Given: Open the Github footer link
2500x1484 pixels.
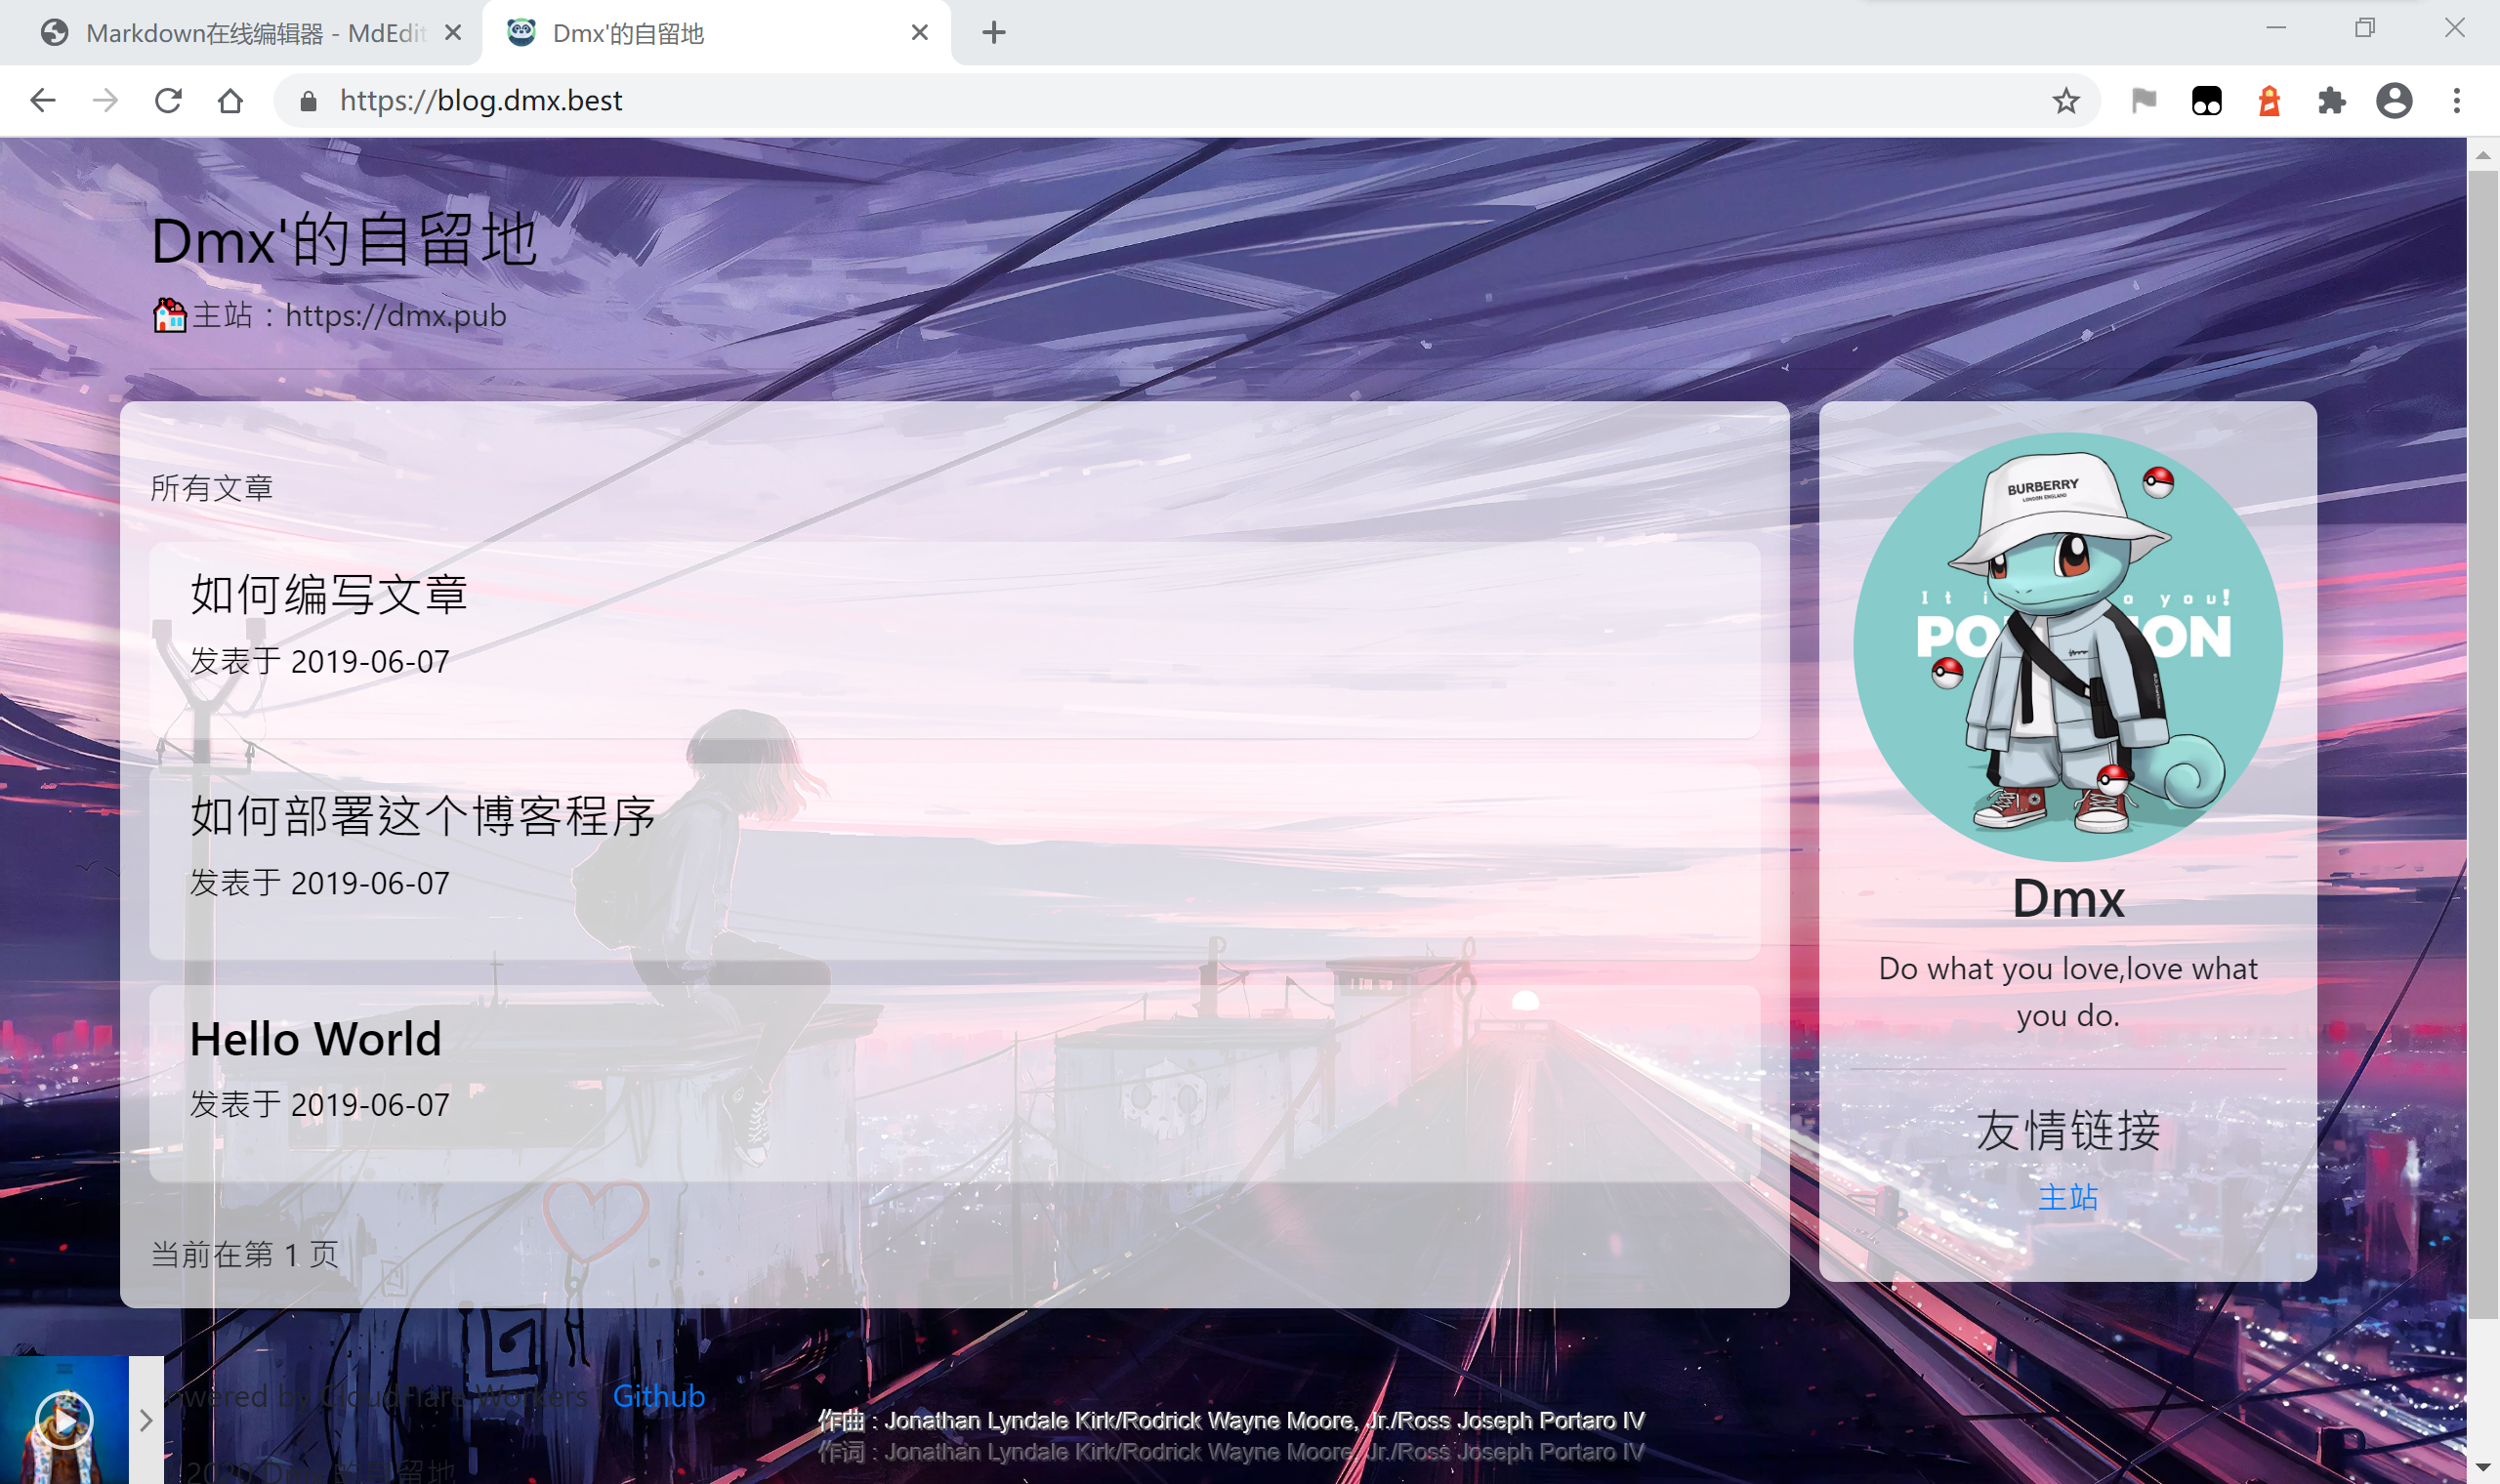Looking at the screenshot, I should 658,1395.
